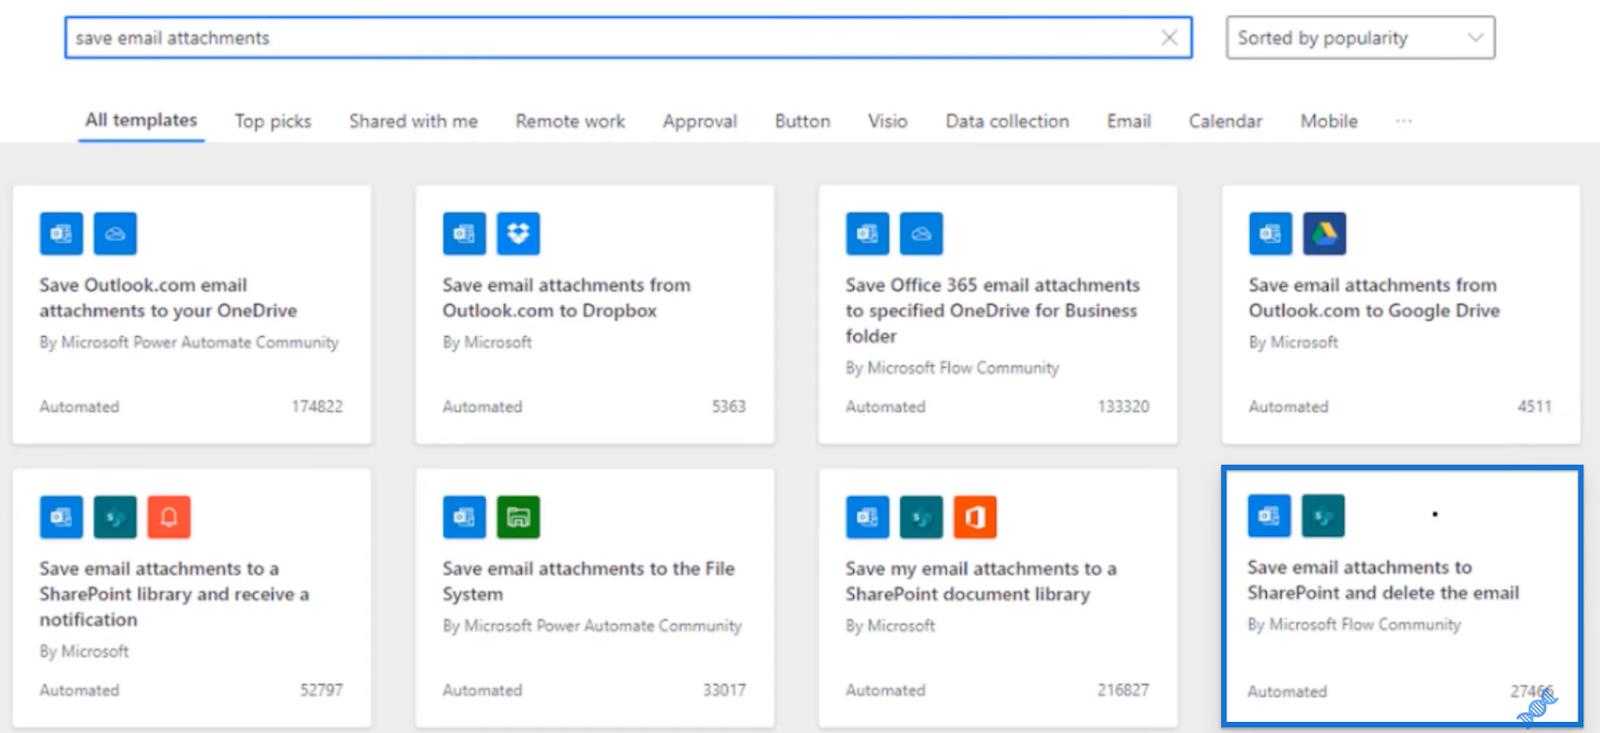Click By Microsoft Flow Community on Office 365 card

tap(952, 368)
